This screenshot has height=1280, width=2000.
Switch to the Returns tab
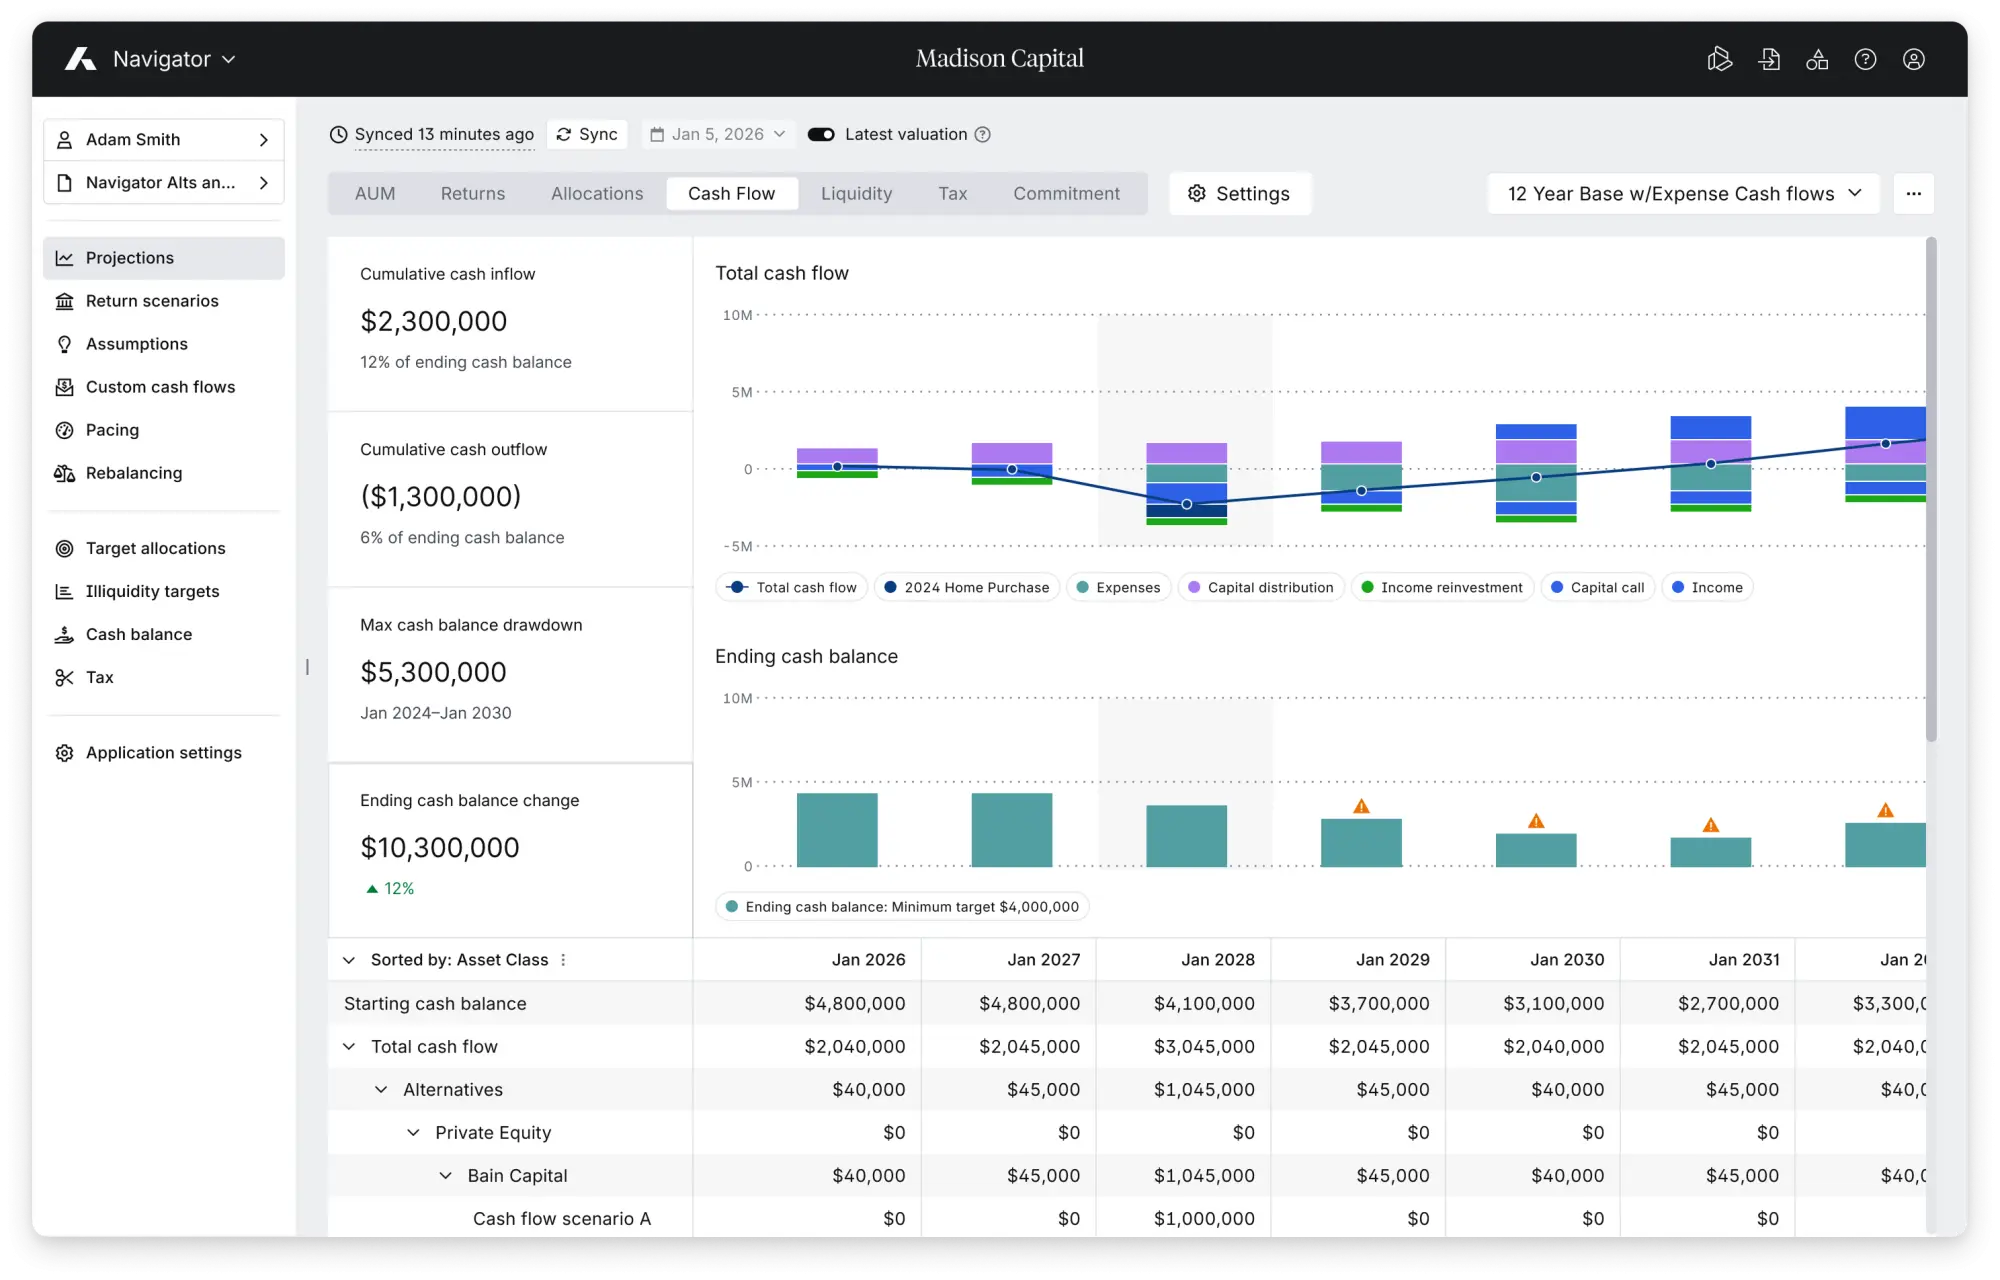coord(473,194)
